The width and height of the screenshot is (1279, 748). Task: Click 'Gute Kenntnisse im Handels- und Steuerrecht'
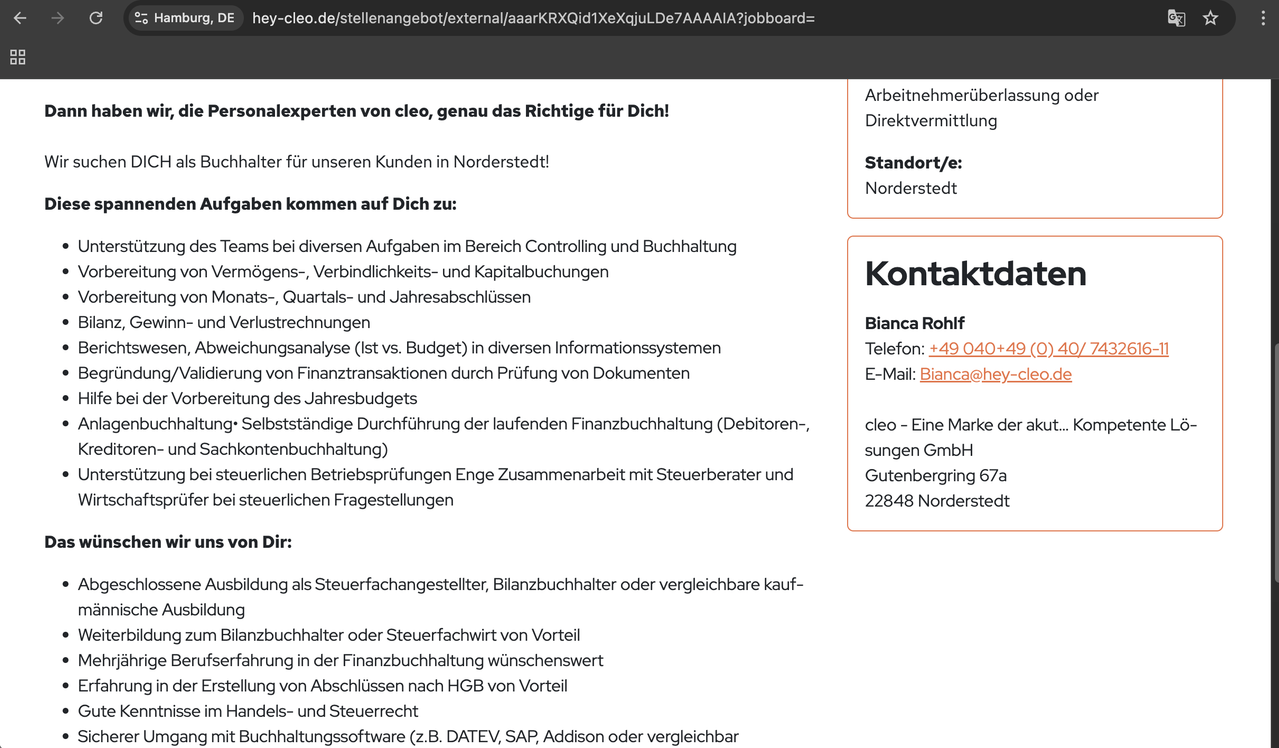[x=248, y=711]
